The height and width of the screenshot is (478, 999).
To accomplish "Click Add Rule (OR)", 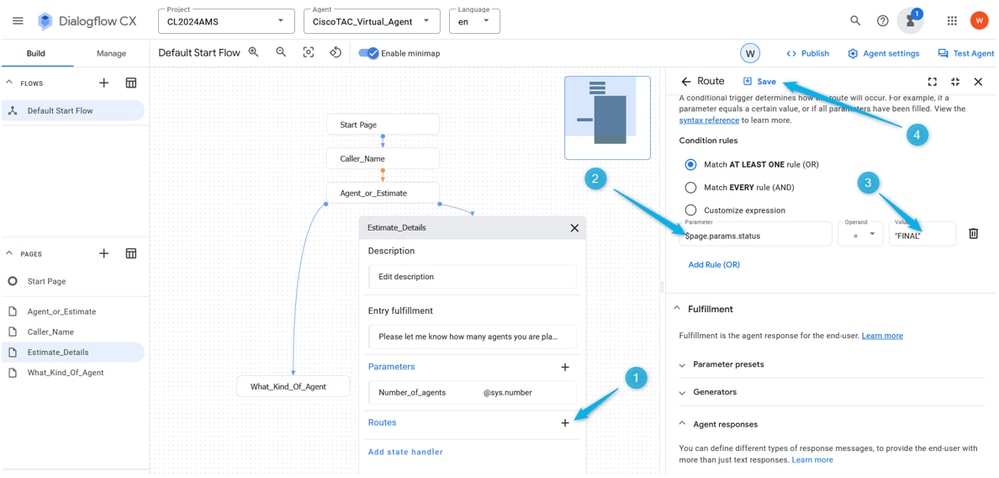I will point(714,264).
